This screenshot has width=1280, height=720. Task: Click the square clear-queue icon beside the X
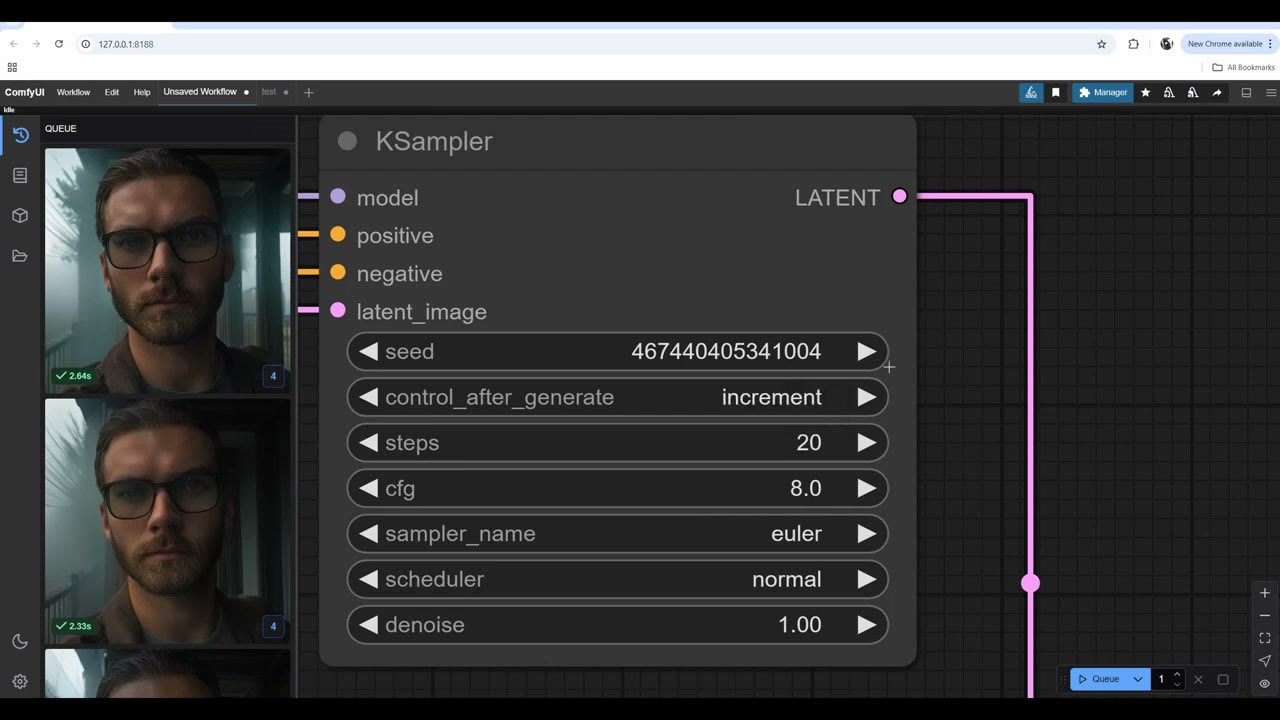(x=1223, y=679)
